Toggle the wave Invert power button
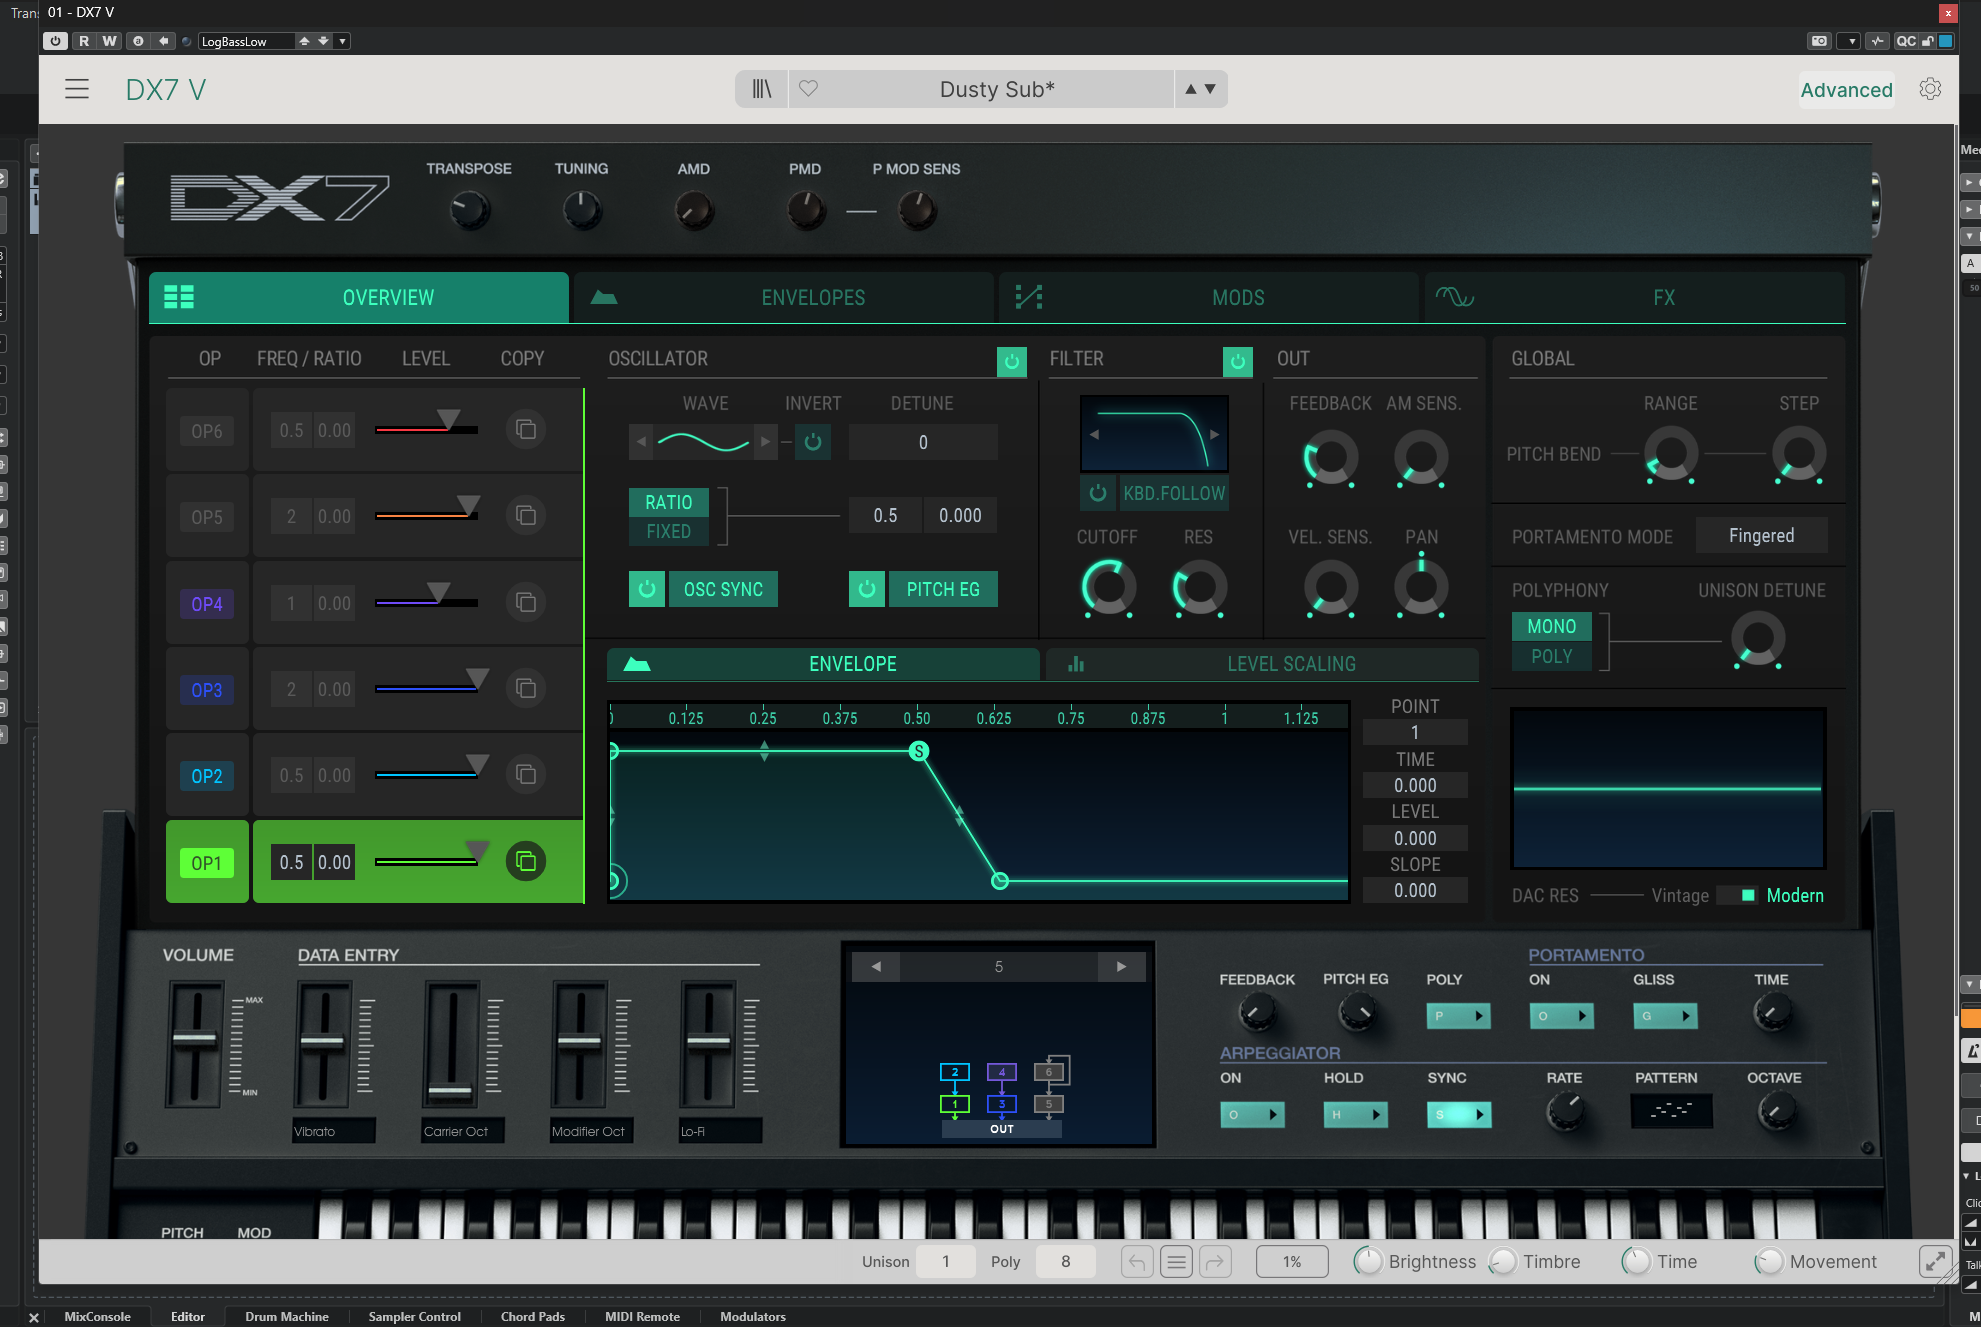This screenshot has width=1981, height=1327. pyautogui.click(x=813, y=441)
